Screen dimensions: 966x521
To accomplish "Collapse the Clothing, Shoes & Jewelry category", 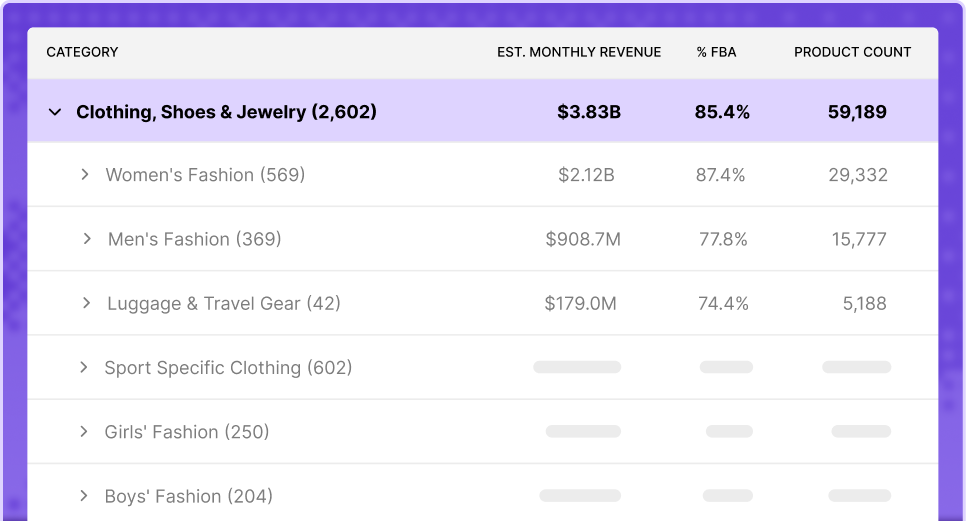I will point(55,112).
